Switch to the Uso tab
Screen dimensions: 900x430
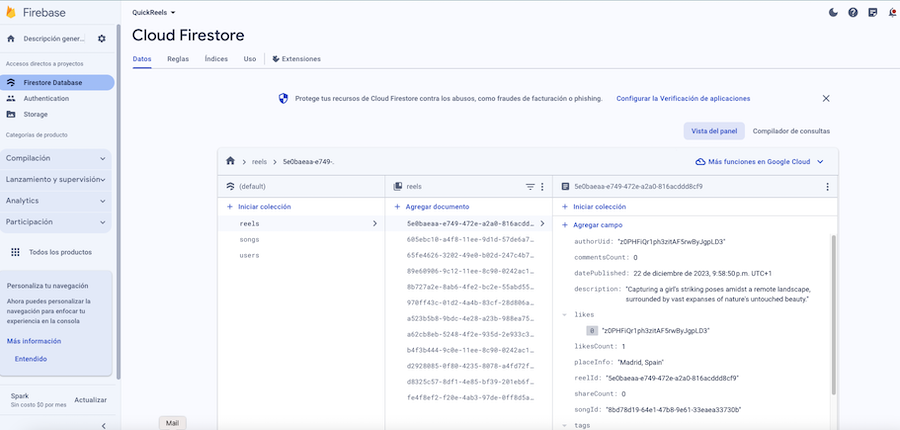tap(250, 59)
